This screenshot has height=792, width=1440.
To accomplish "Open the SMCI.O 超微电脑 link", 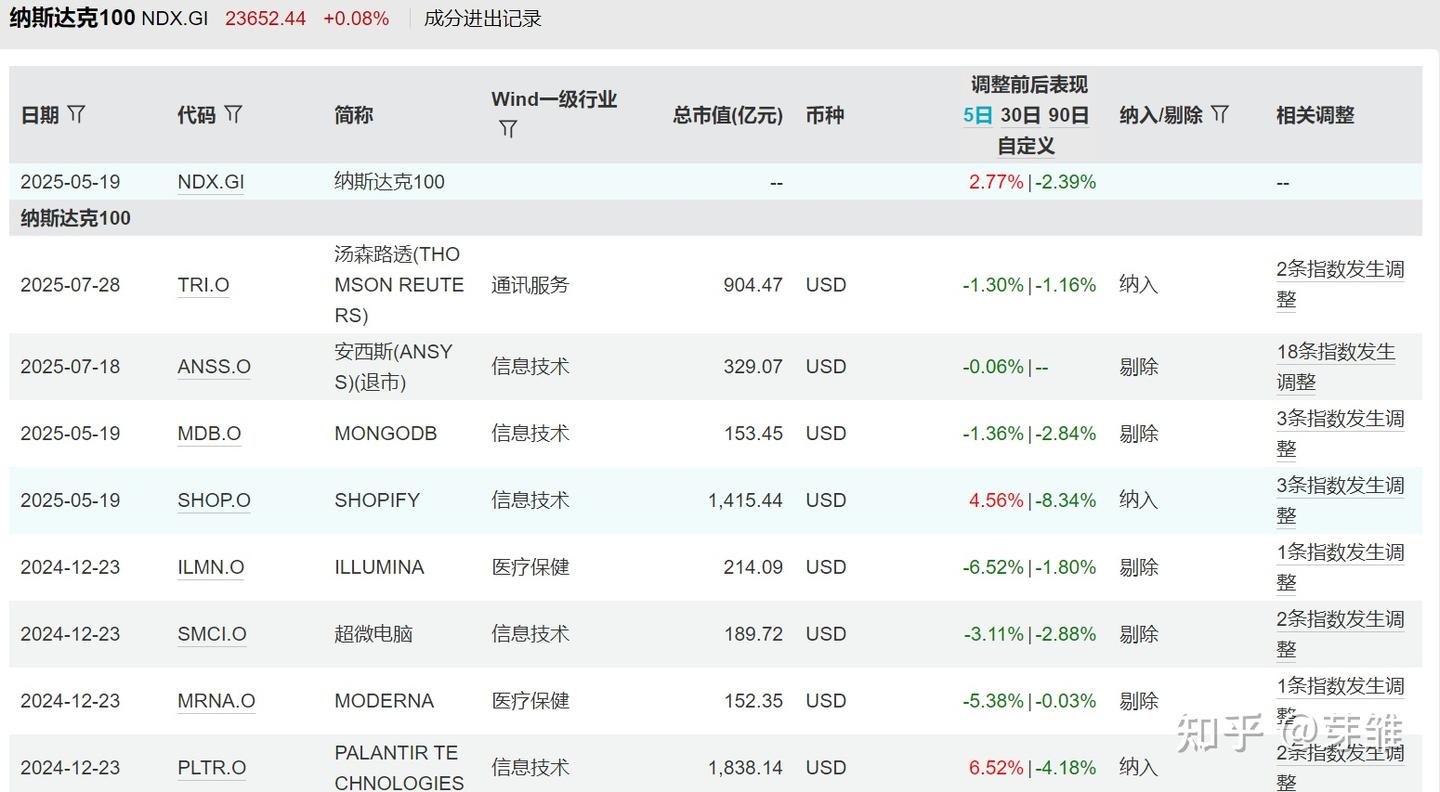I will coord(212,634).
